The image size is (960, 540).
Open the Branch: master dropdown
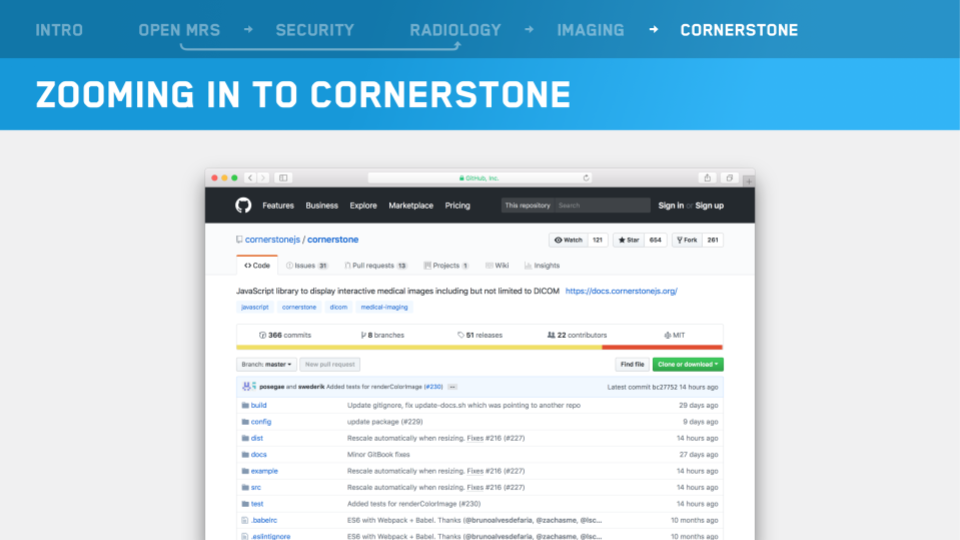point(265,365)
